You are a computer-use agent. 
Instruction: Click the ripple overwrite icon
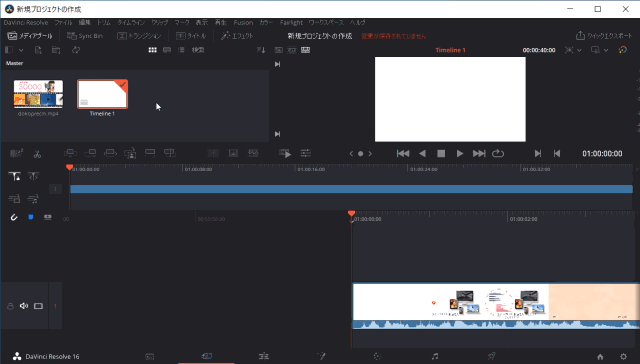pos(110,153)
